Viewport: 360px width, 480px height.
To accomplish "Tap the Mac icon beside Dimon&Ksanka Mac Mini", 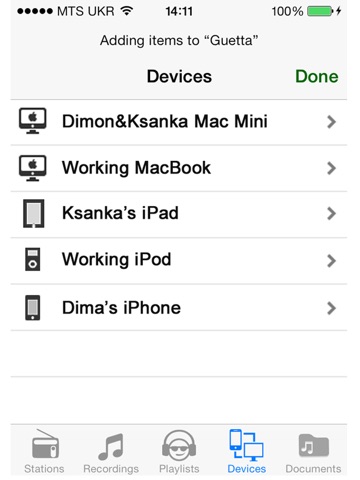I will click(x=32, y=121).
